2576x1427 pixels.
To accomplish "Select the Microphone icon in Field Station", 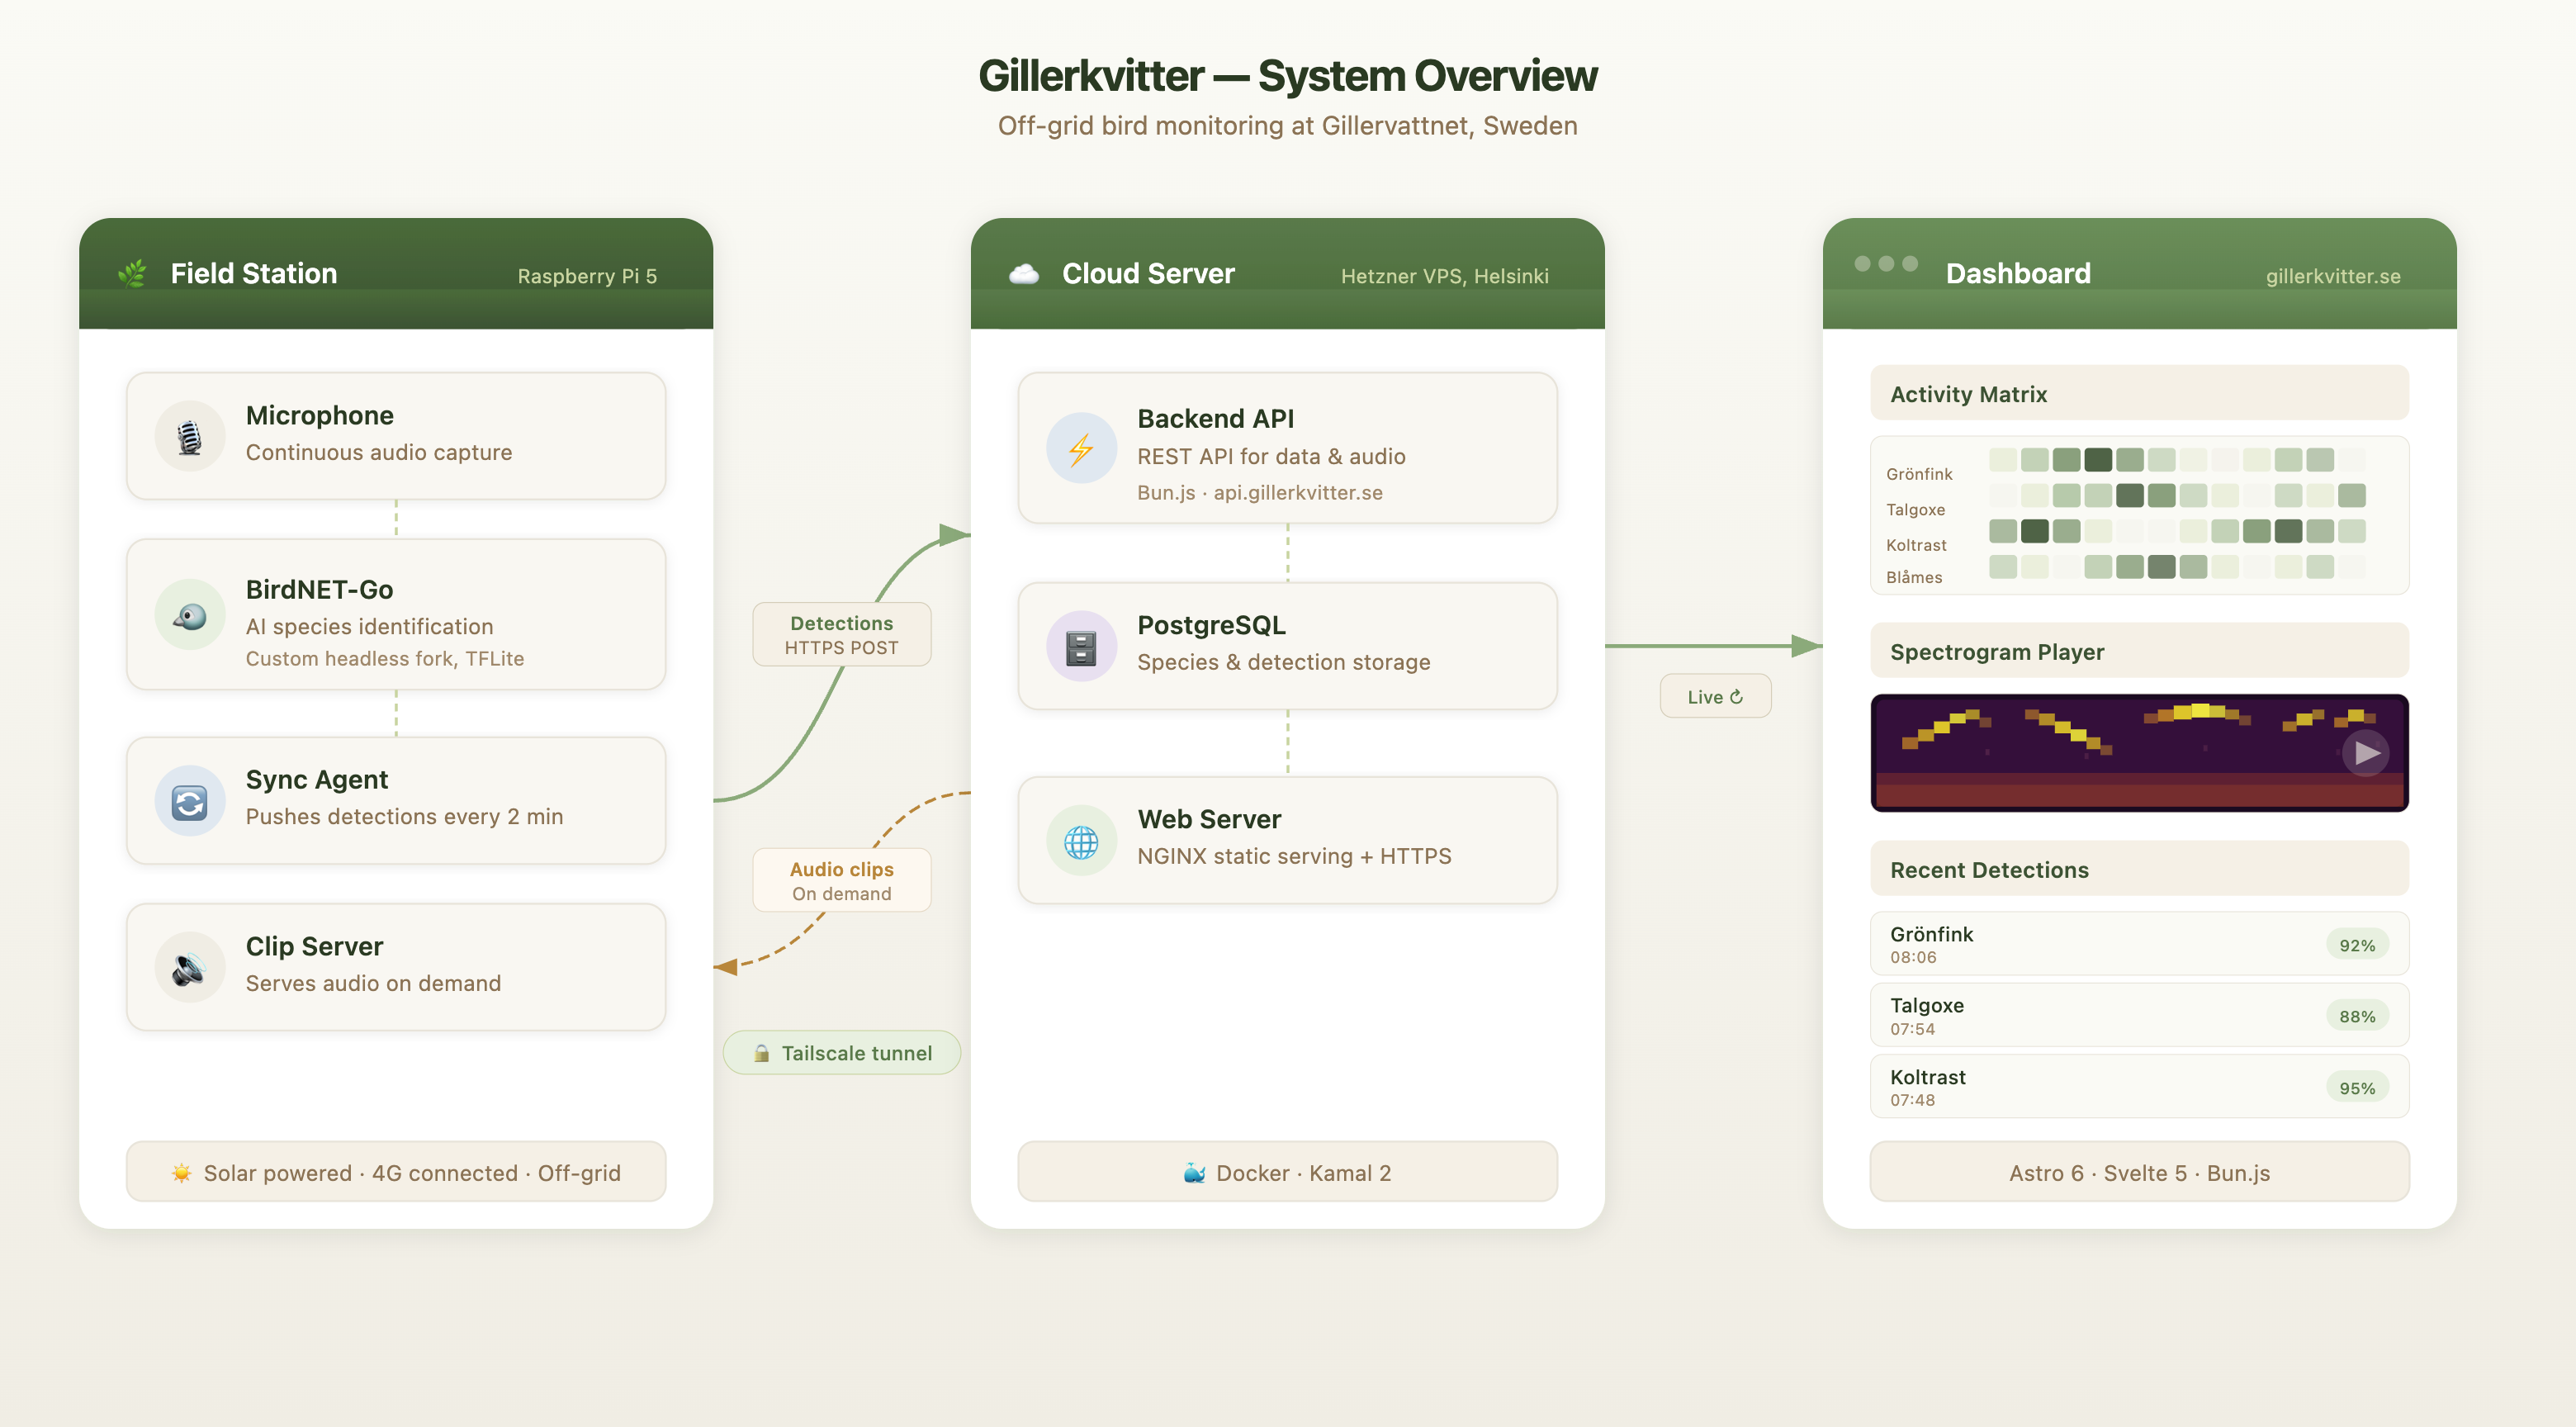I will tap(190, 435).
